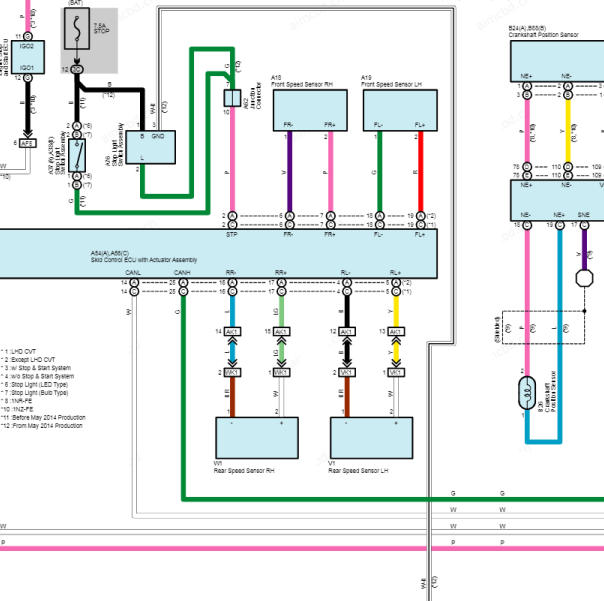Select the crankshaft position sensor coil symbol
The image size is (604, 601).
pos(527,393)
